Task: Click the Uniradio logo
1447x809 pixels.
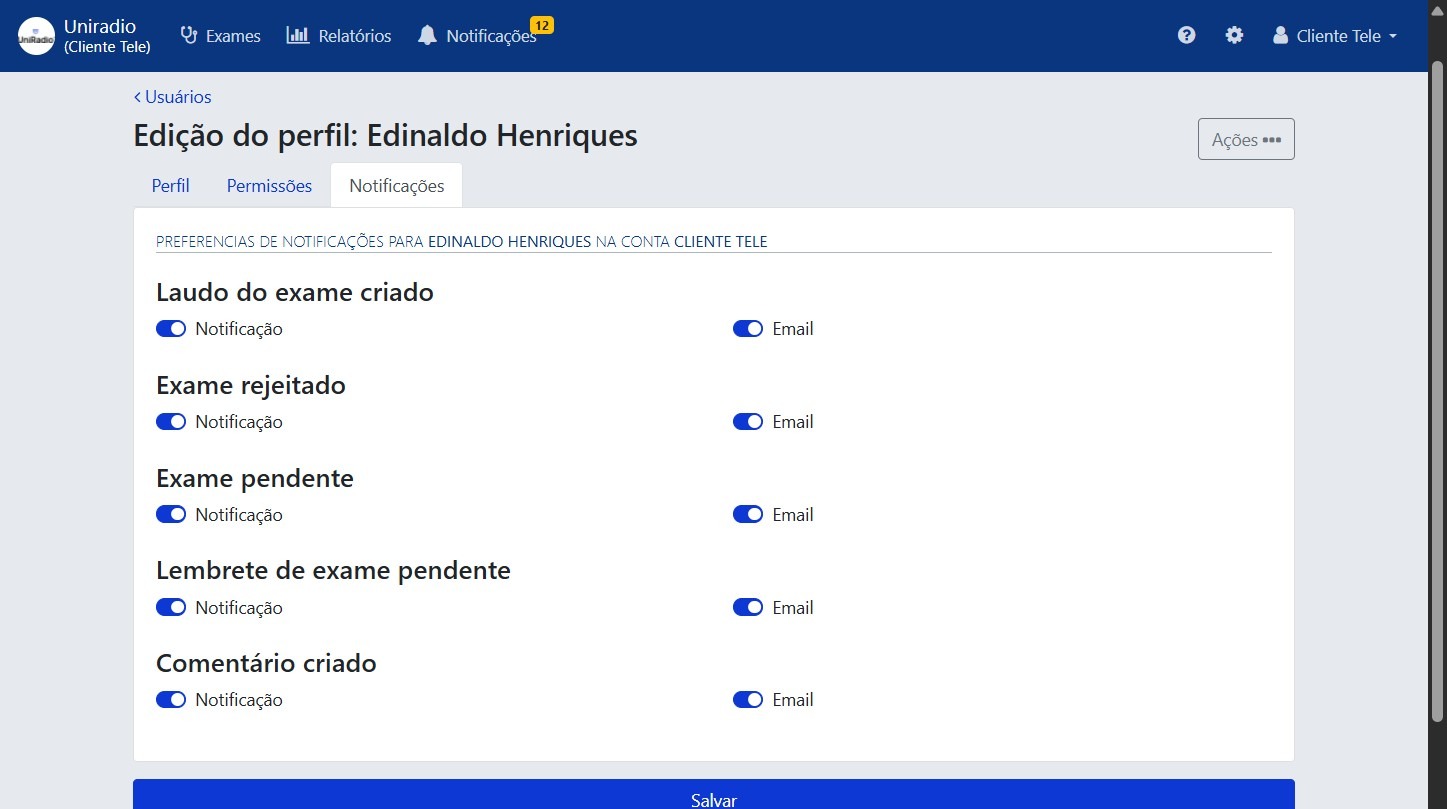Action: [35, 35]
